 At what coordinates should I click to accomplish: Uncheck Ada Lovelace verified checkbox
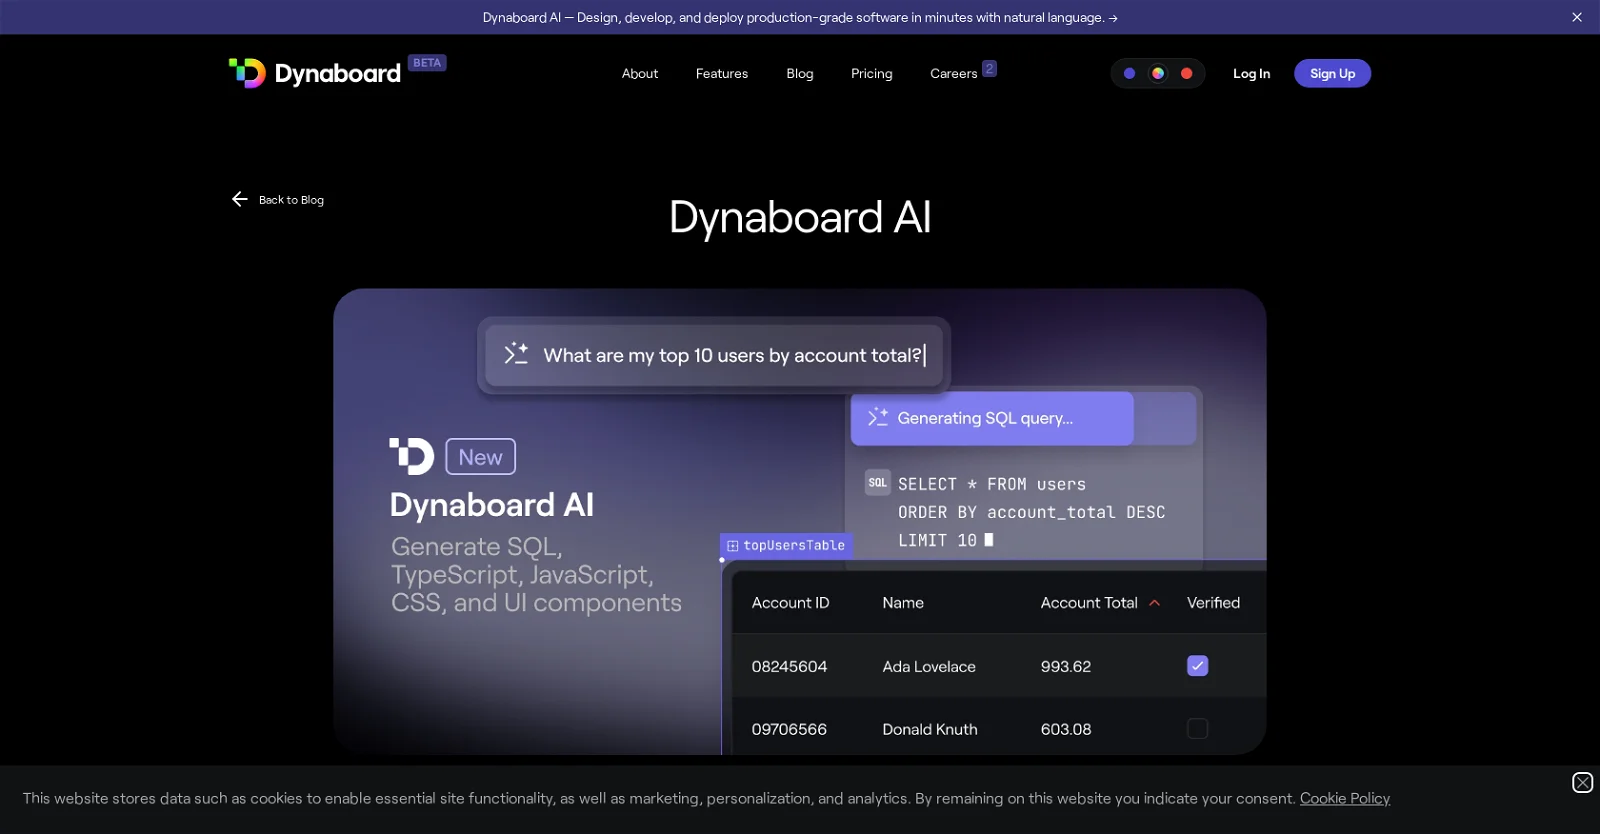coord(1197,666)
